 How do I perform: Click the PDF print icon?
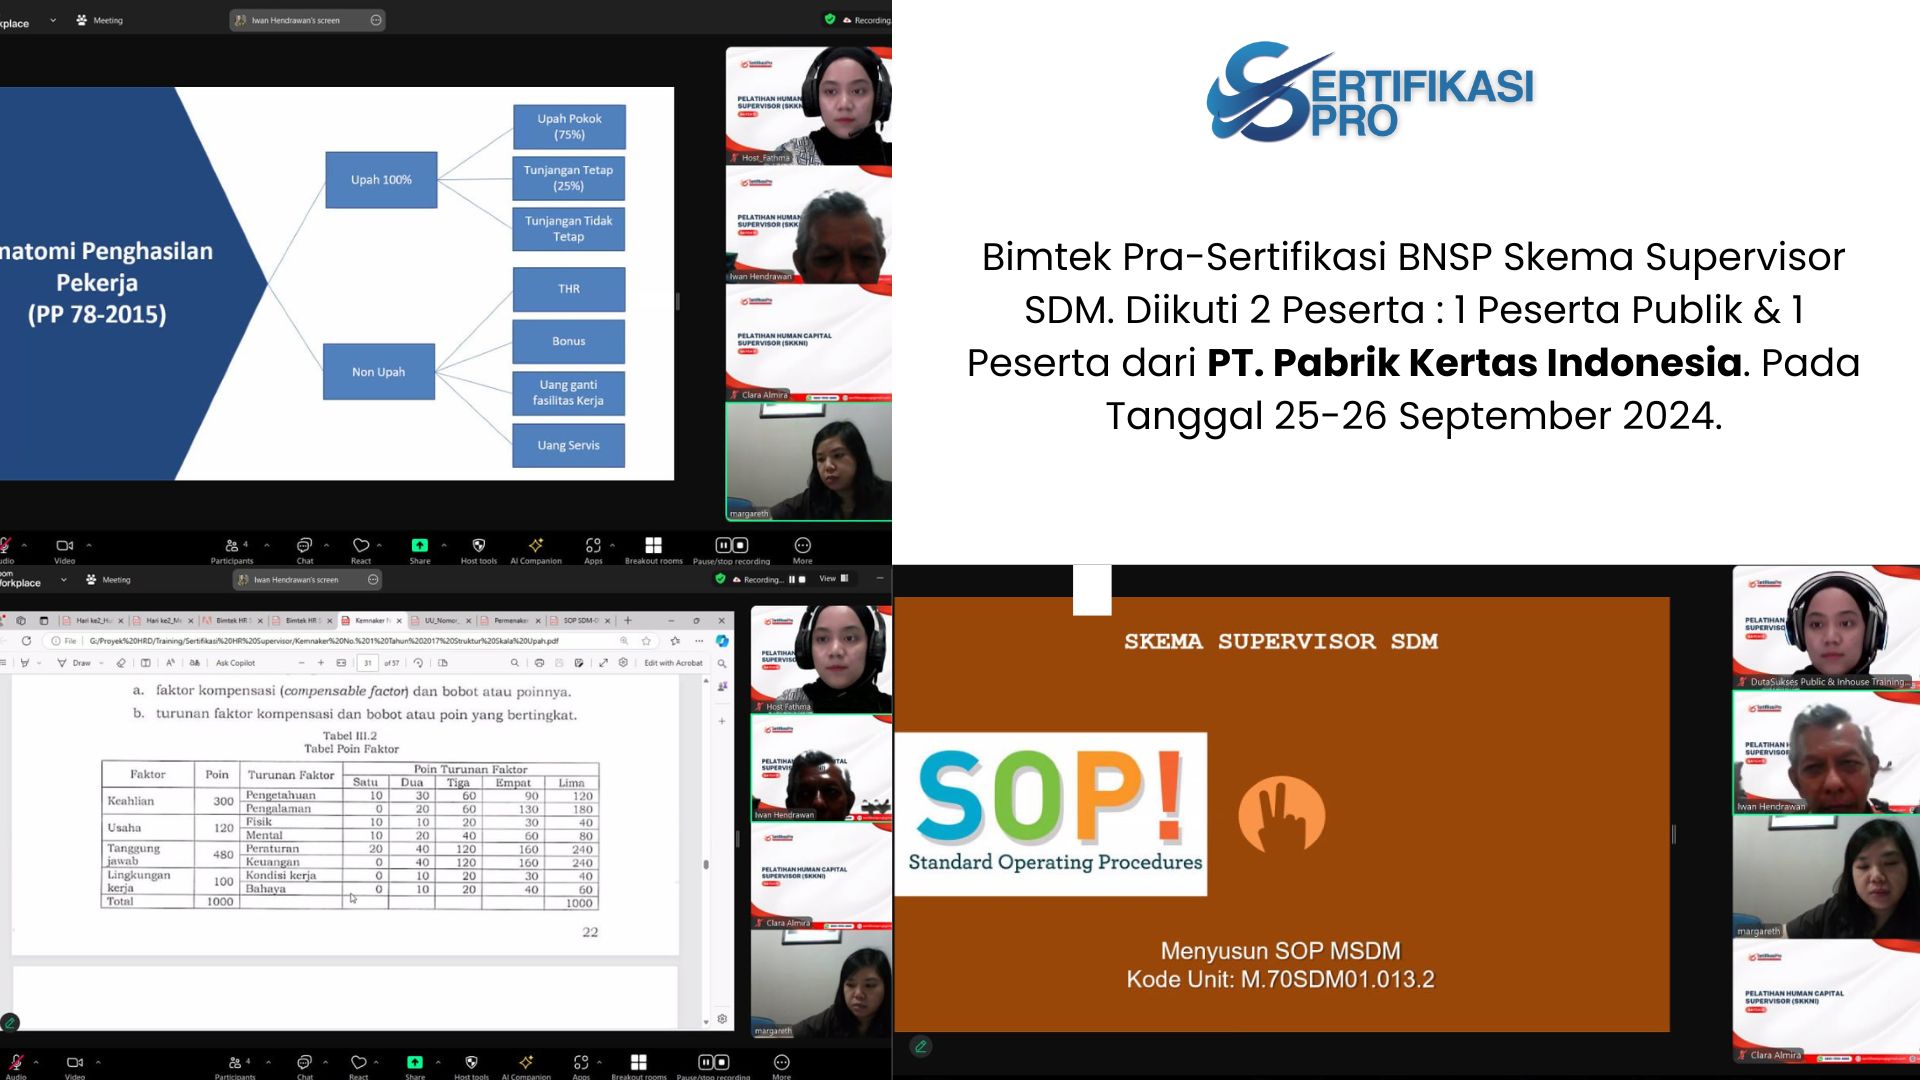coord(539,663)
